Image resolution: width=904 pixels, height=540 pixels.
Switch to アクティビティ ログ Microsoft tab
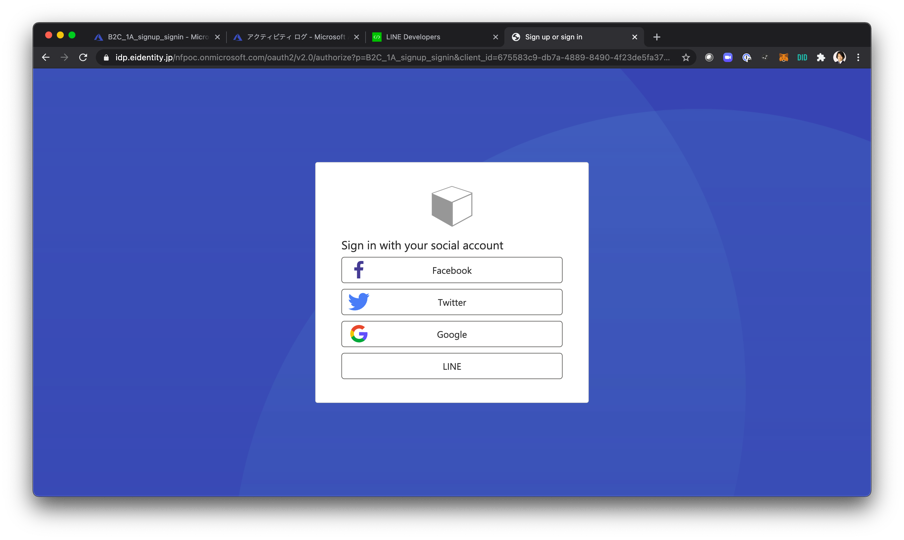point(296,37)
